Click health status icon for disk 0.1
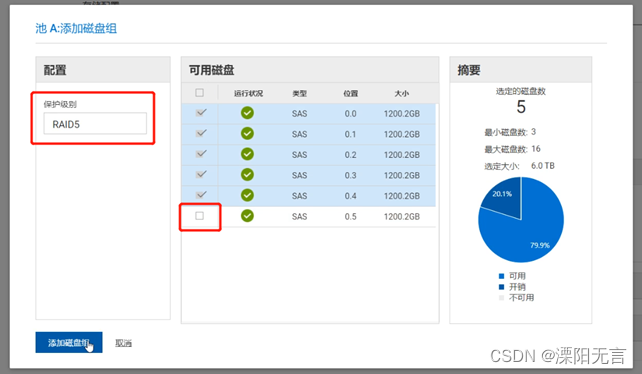The height and width of the screenshot is (374, 642). (x=247, y=134)
